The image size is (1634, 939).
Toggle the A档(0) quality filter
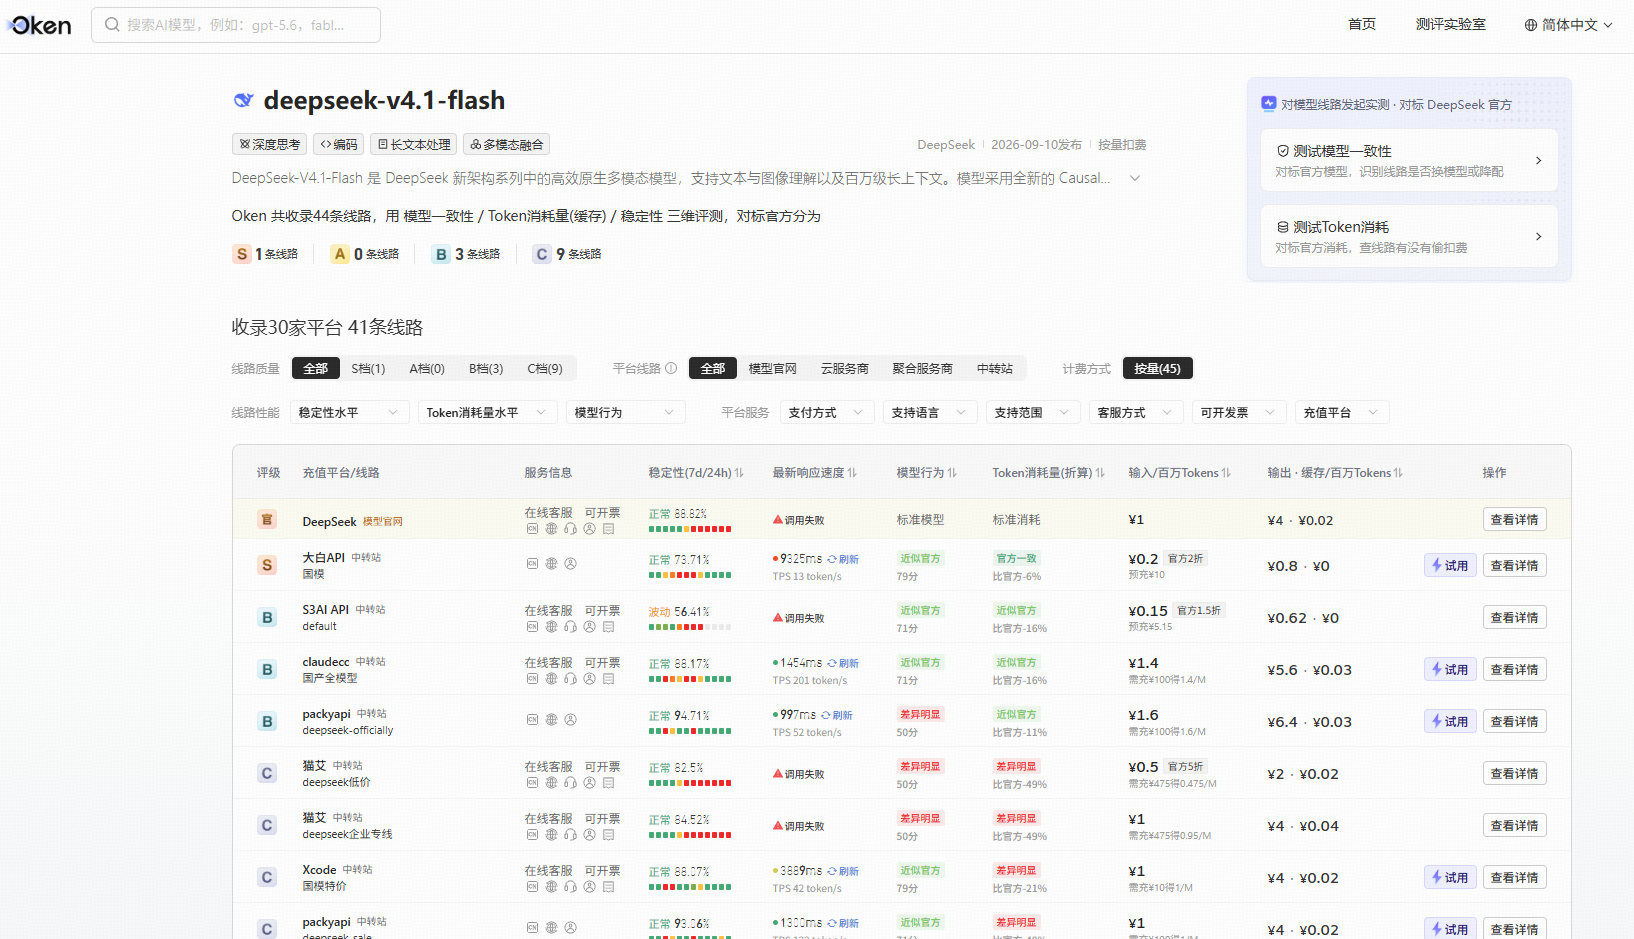click(x=427, y=368)
